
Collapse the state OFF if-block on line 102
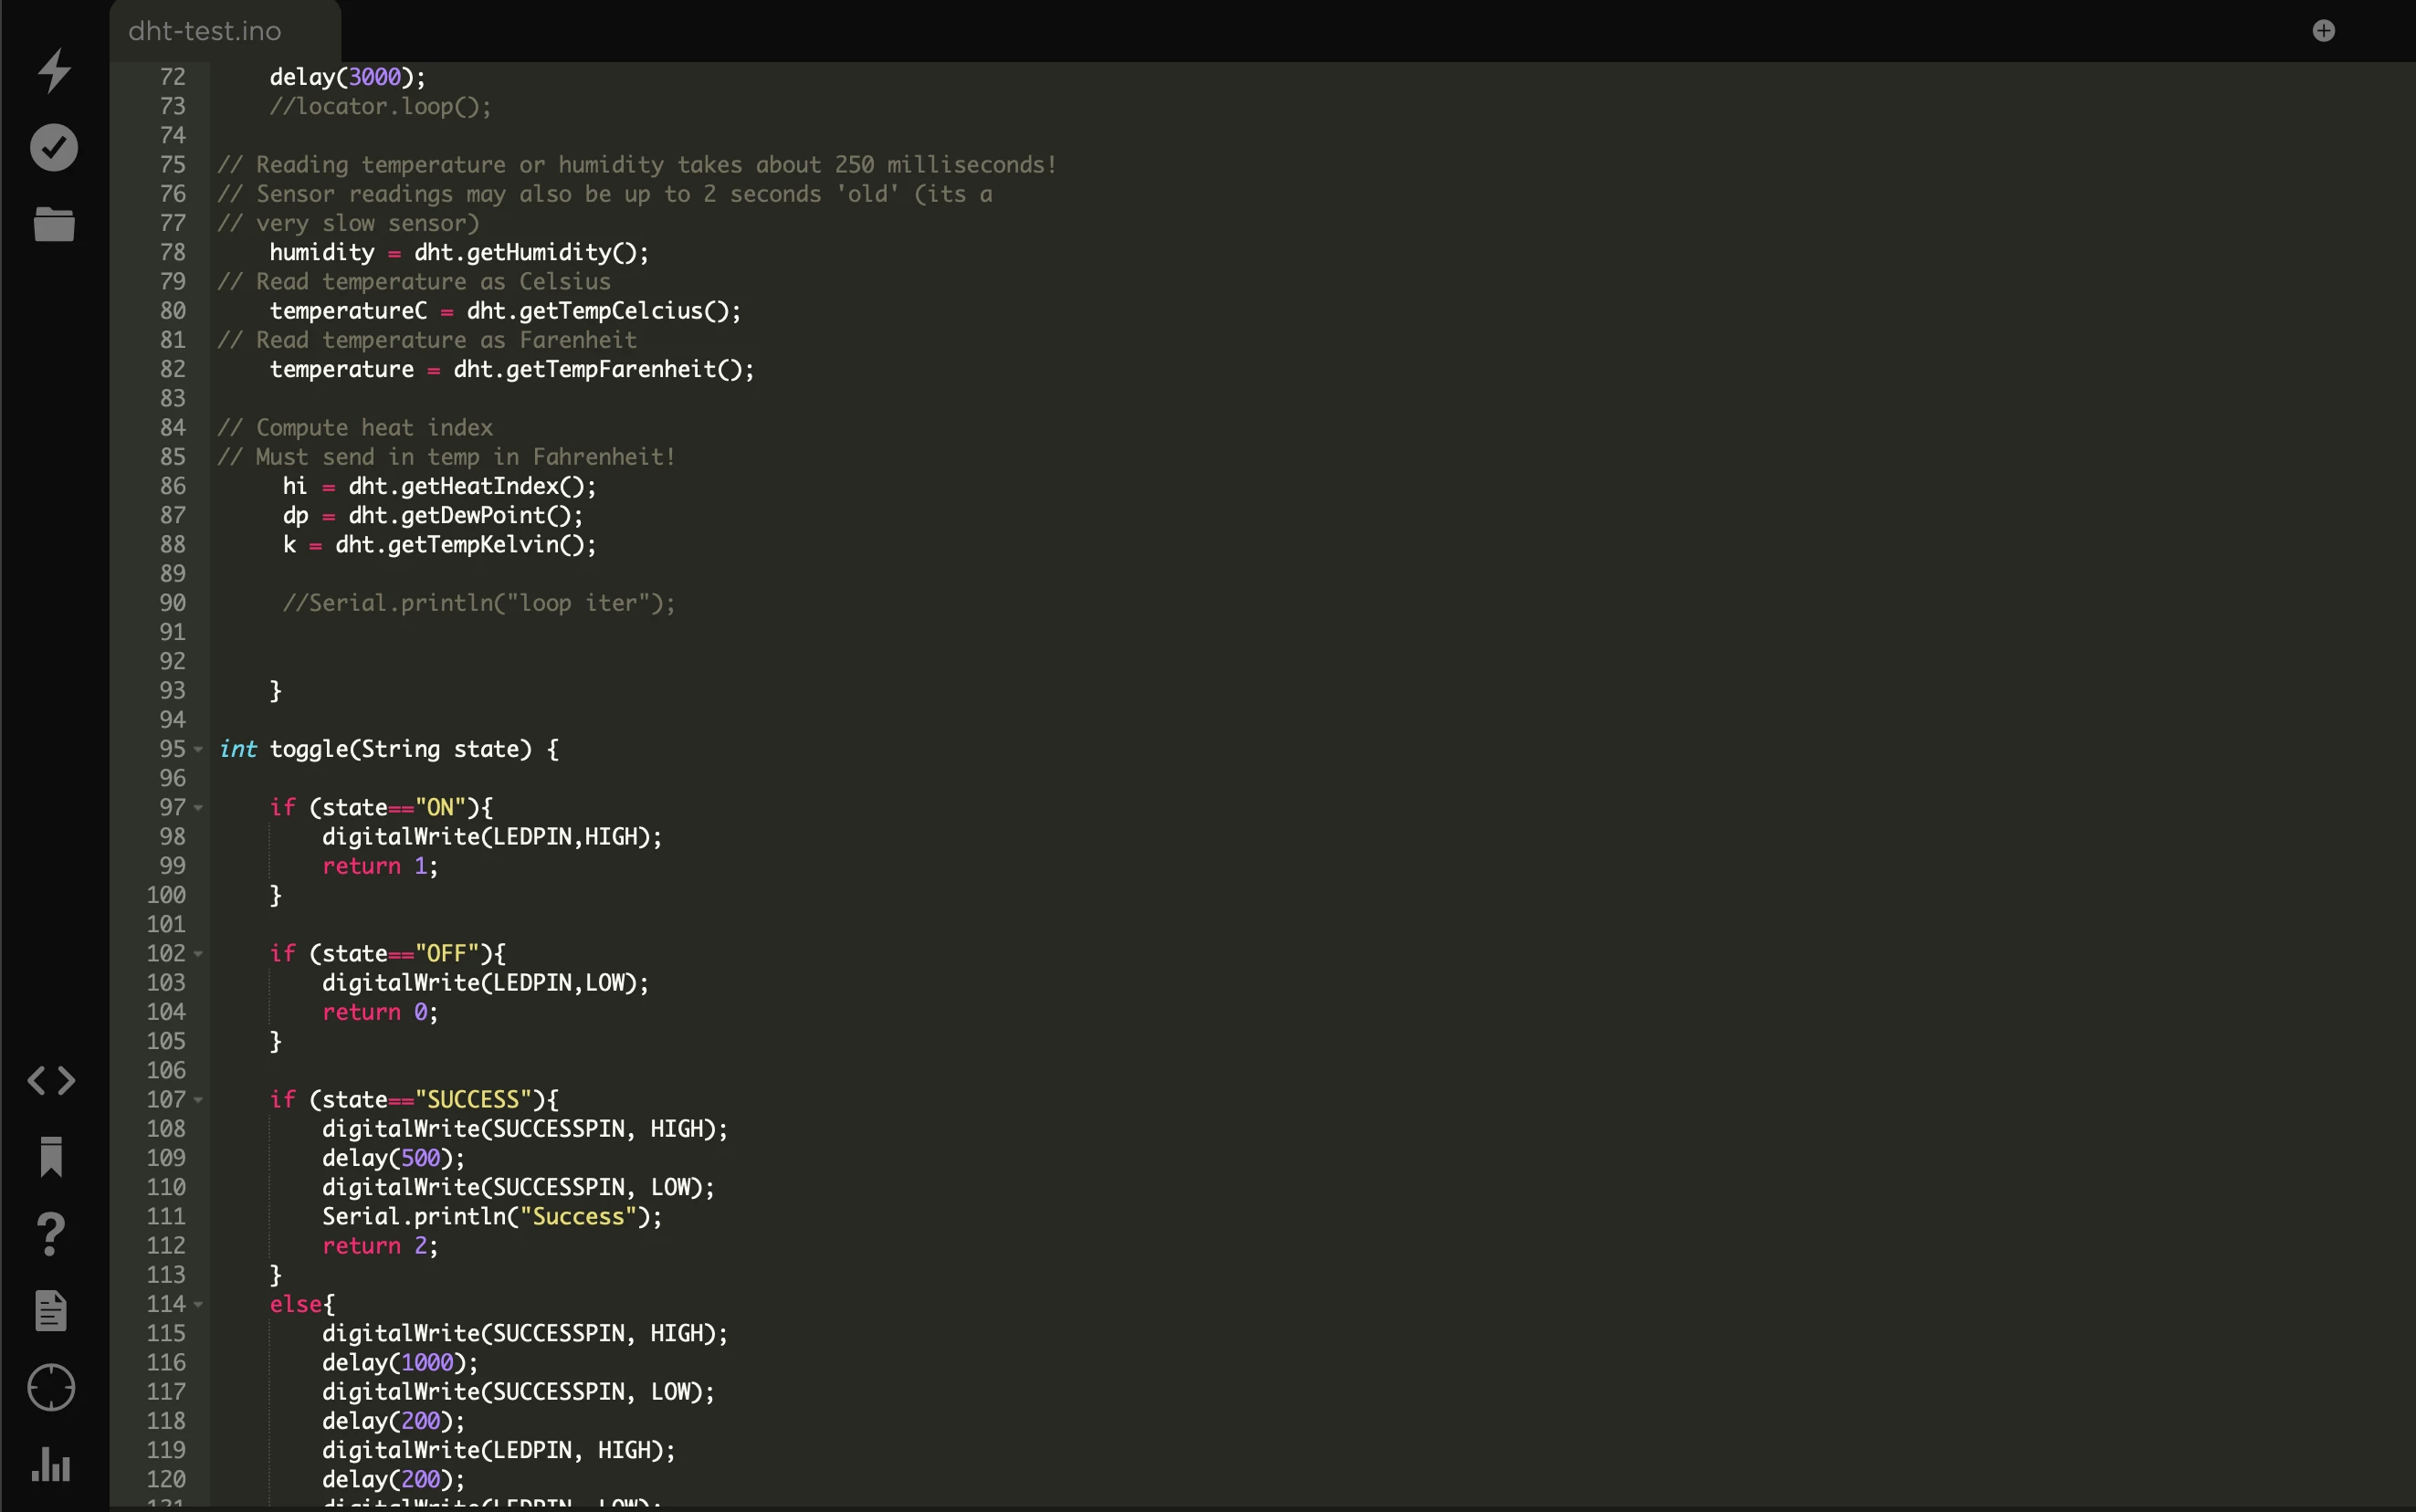(x=198, y=953)
